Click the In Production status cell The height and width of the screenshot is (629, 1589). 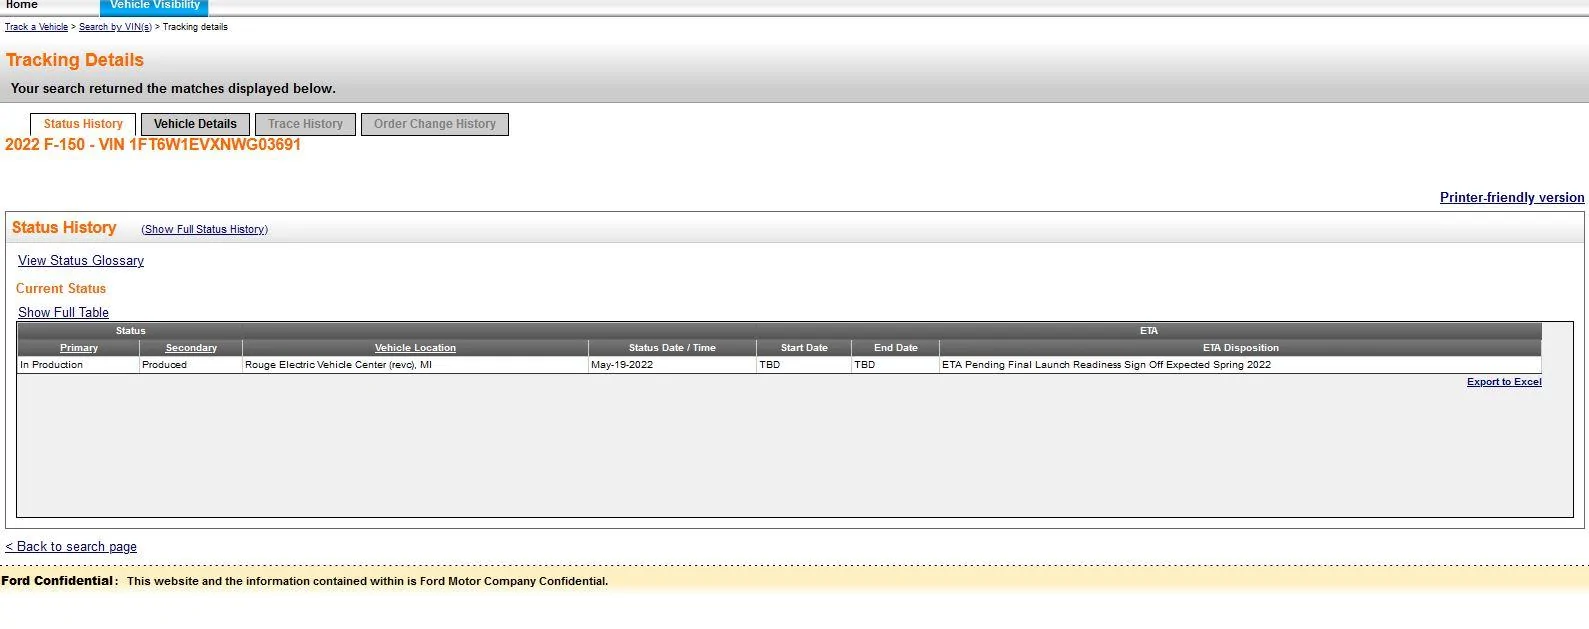click(x=51, y=365)
